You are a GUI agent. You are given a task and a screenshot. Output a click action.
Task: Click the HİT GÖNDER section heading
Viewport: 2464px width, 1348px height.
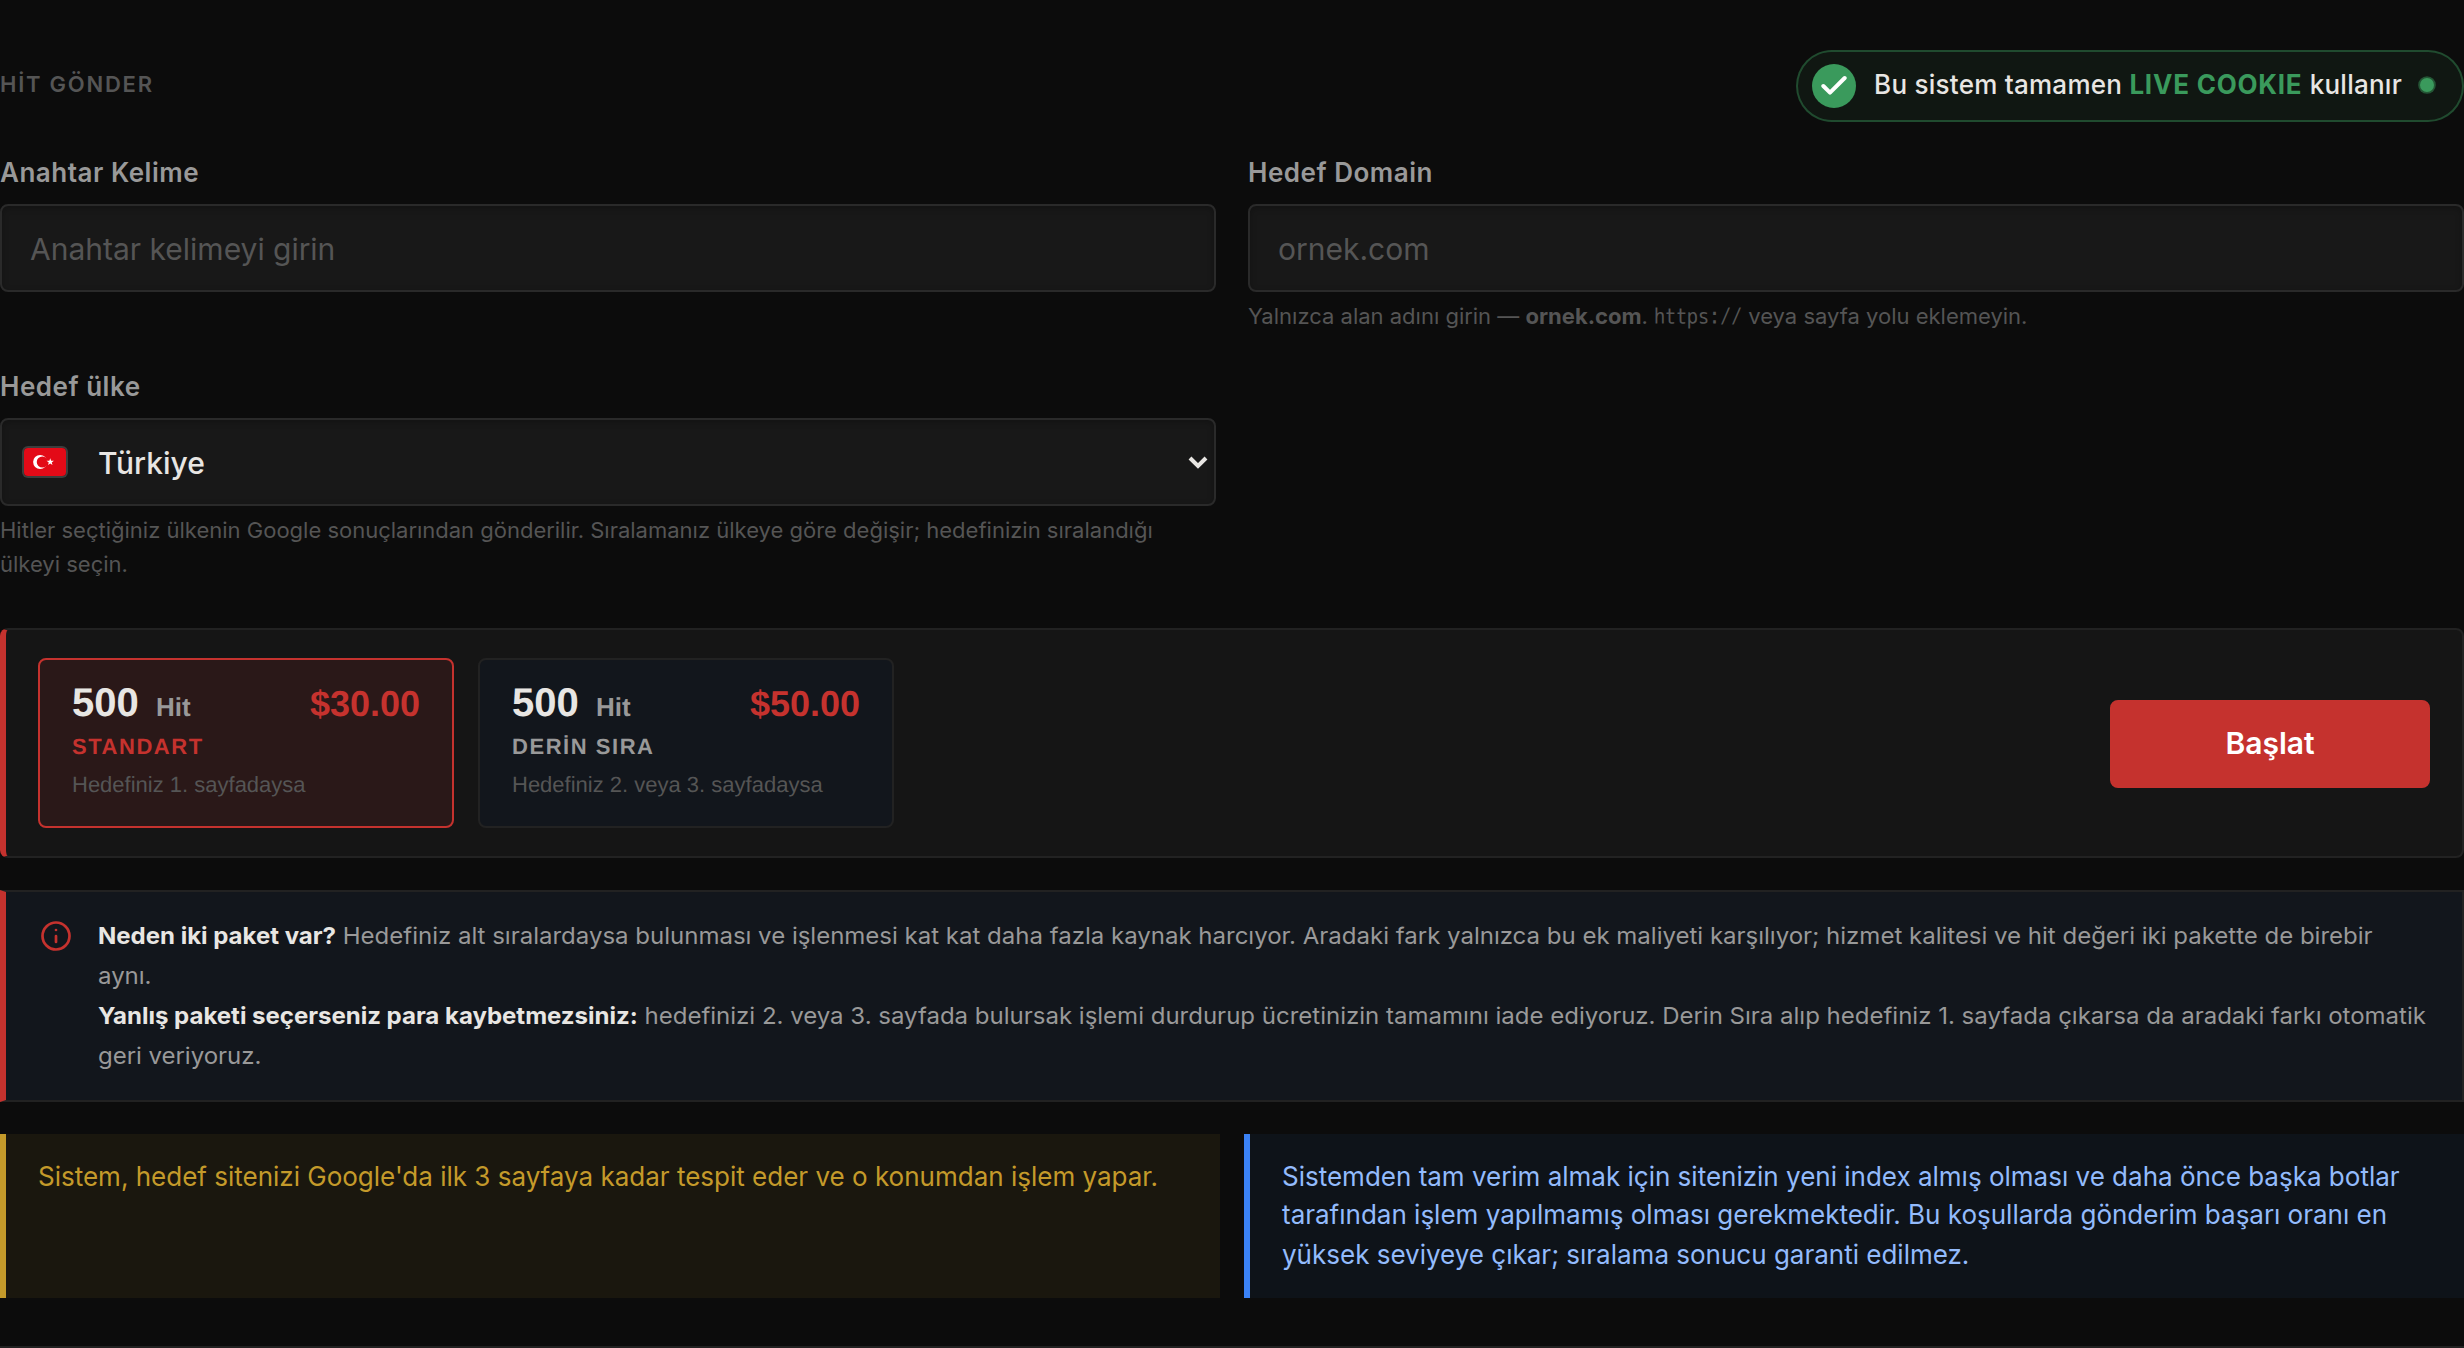[76, 84]
